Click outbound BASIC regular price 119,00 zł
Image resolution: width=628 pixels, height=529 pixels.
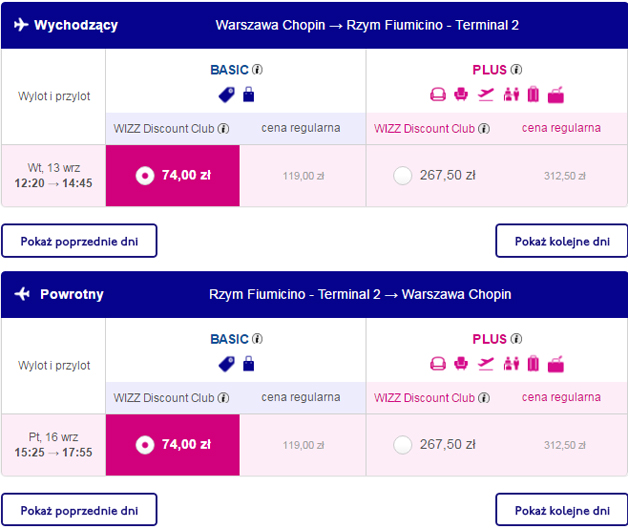pyautogui.click(x=303, y=176)
